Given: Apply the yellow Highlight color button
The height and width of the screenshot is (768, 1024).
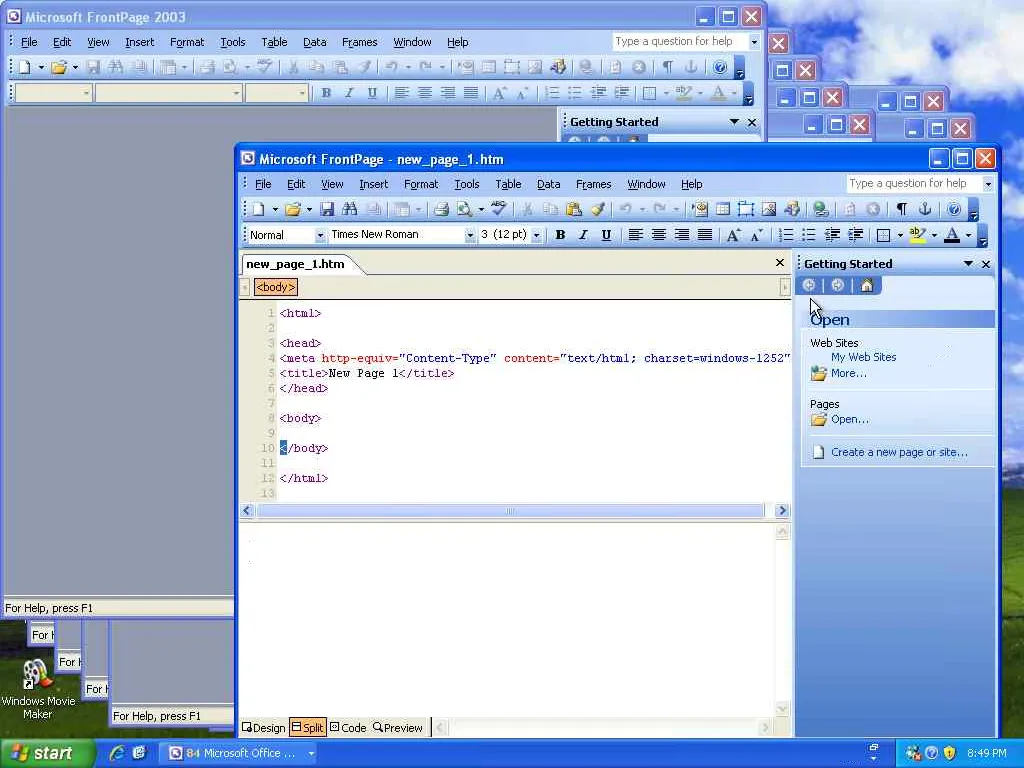Looking at the screenshot, I should point(918,235).
